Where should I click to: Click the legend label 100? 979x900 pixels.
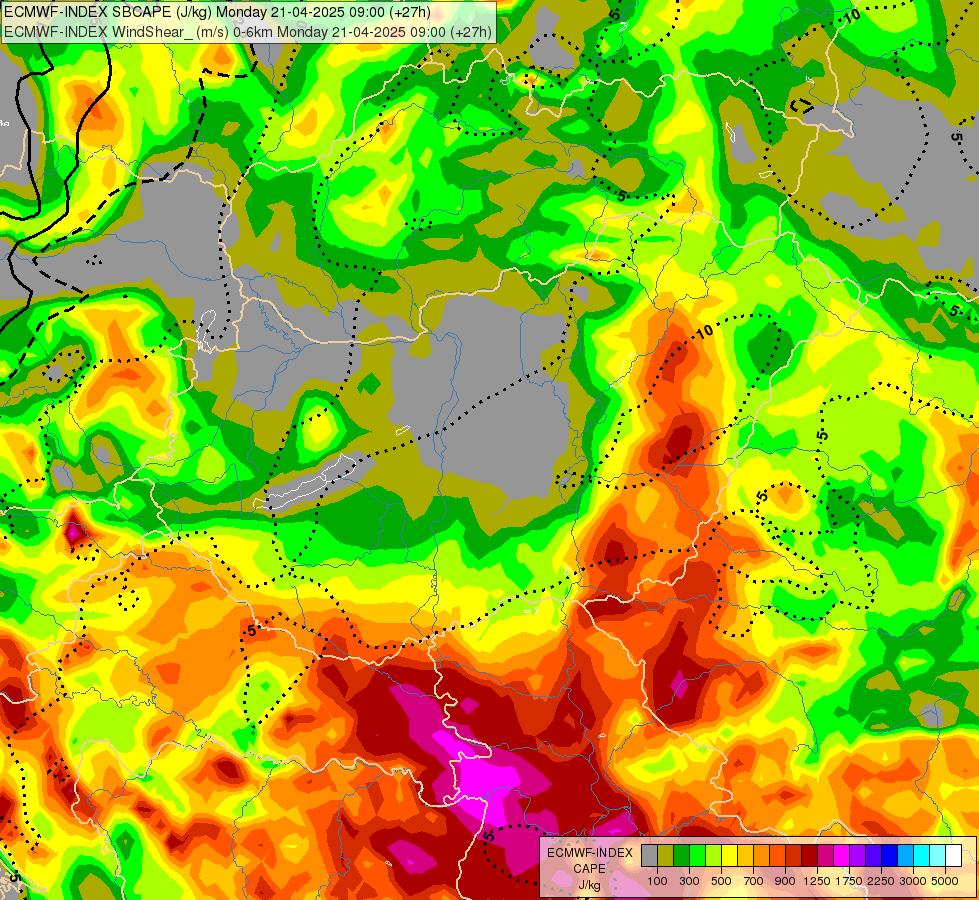click(x=657, y=881)
